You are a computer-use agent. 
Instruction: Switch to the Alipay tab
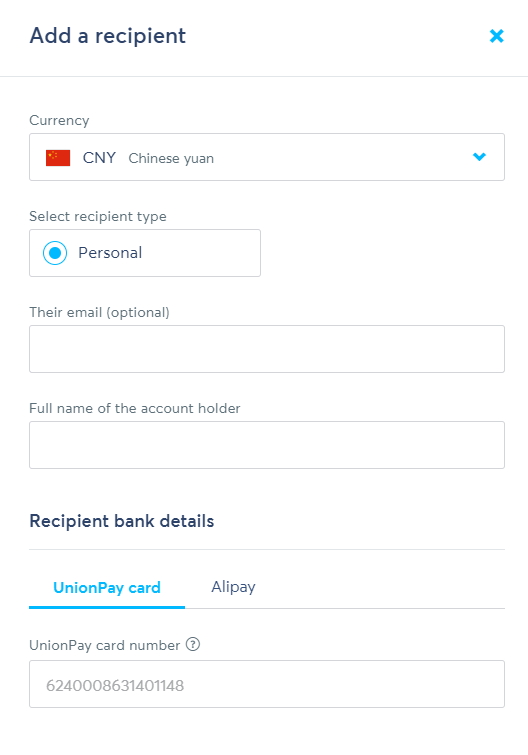click(233, 587)
